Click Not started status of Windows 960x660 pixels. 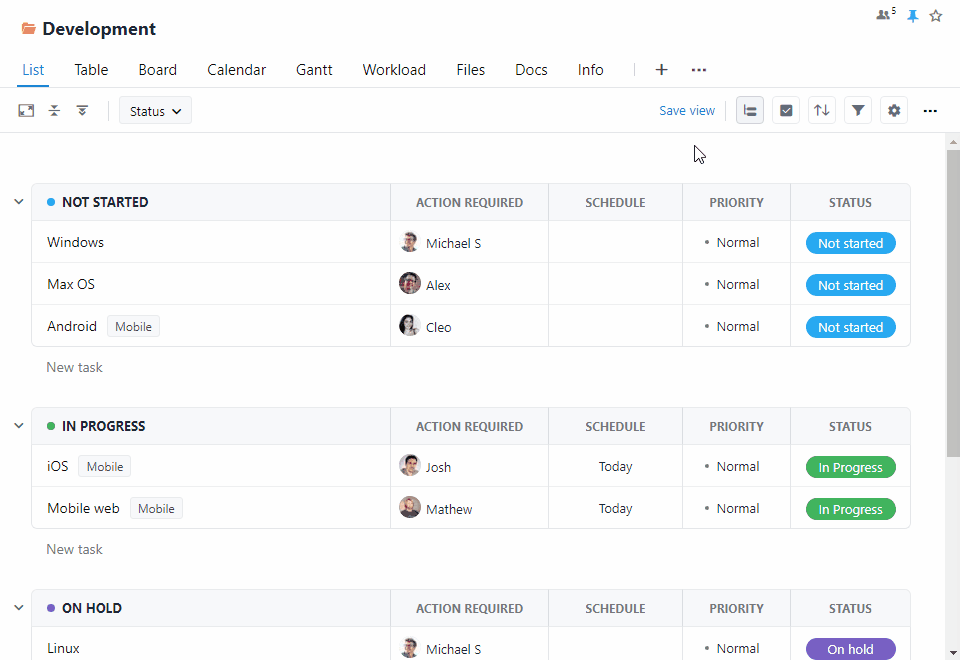point(850,243)
